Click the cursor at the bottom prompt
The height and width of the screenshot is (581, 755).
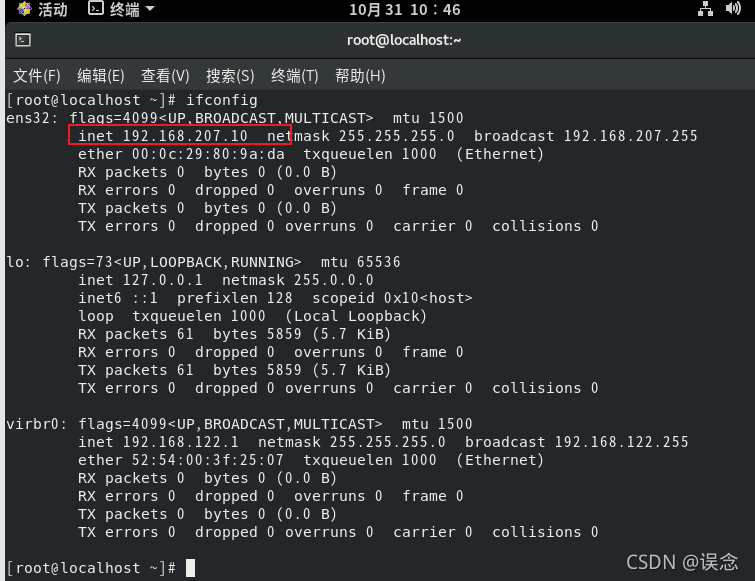click(191, 568)
